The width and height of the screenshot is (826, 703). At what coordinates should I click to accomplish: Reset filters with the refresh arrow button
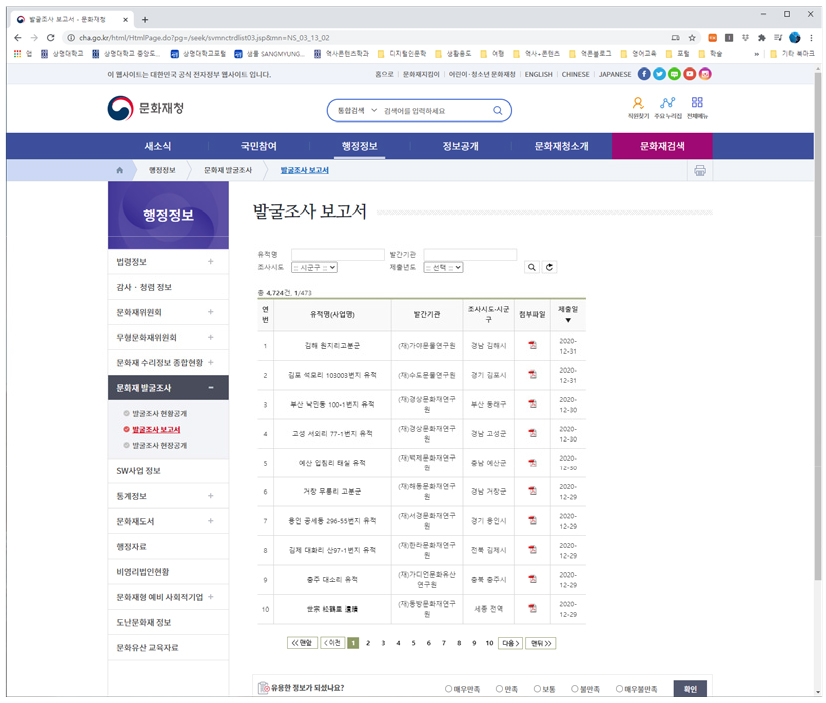[549, 267]
